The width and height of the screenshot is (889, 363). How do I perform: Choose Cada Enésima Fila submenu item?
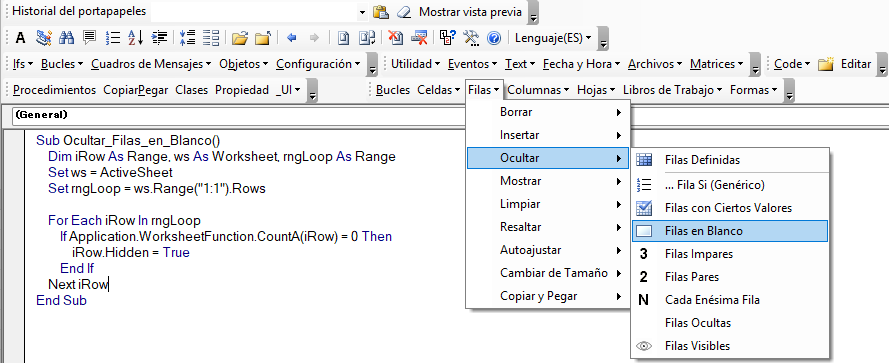[730, 300]
